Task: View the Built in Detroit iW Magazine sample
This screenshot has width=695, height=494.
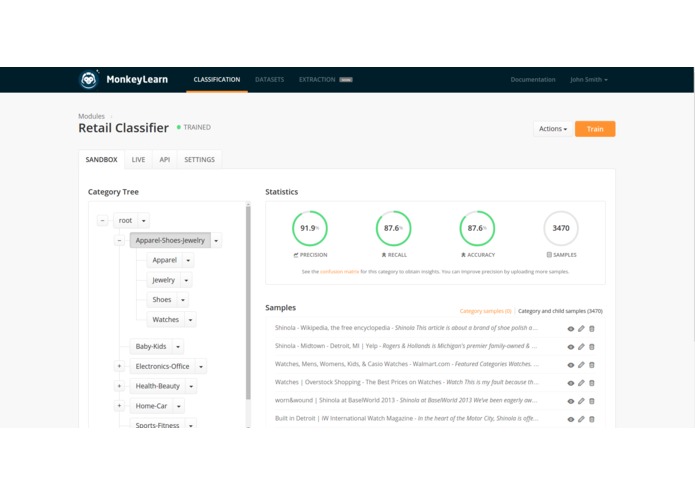Action: [570, 419]
